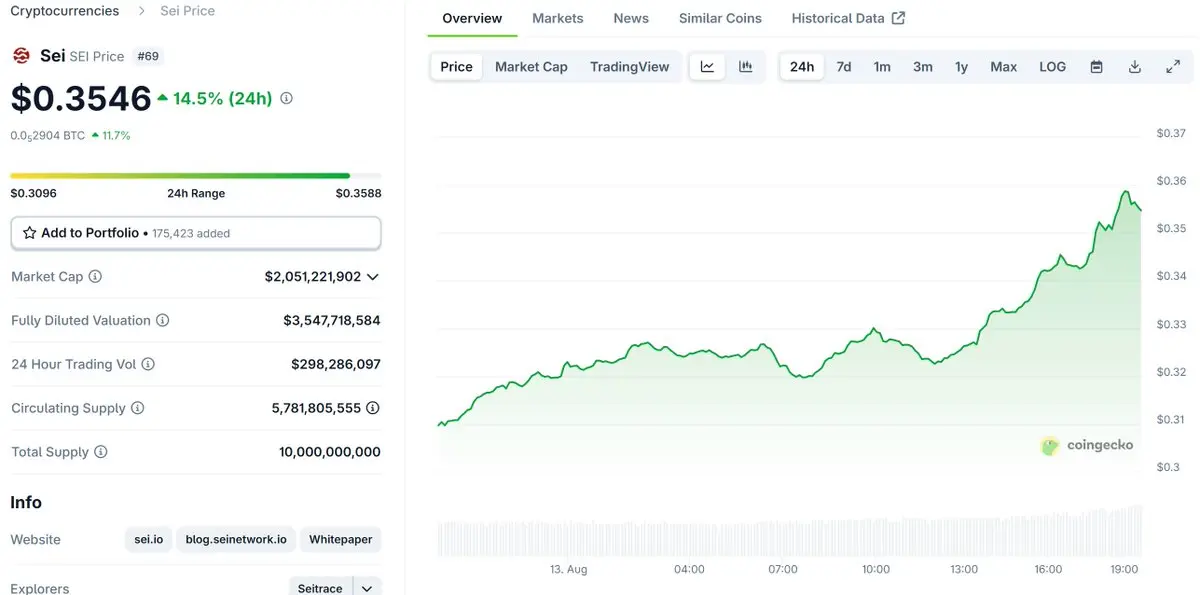The width and height of the screenshot is (1200, 595).
Task: Click the $0.3588 range high value
Action: pos(358,193)
